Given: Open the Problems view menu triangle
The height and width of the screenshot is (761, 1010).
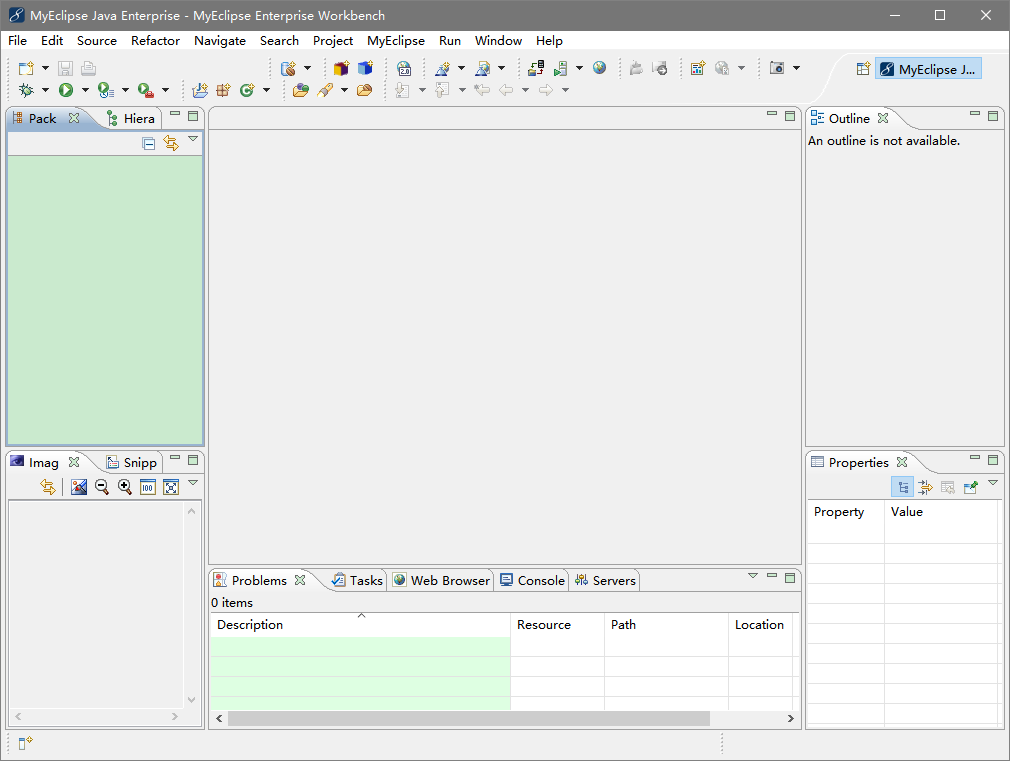Looking at the screenshot, I should [753, 576].
